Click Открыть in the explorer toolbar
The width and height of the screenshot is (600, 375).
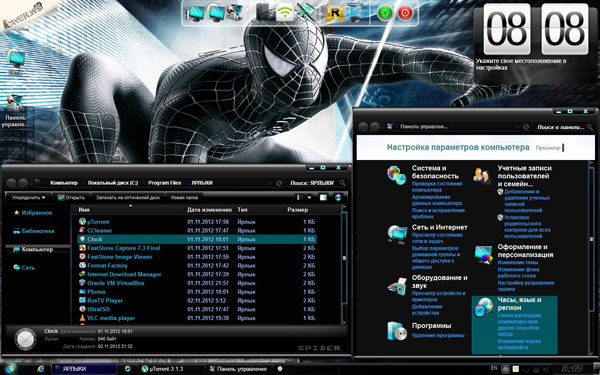pyautogui.click(x=71, y=198)
